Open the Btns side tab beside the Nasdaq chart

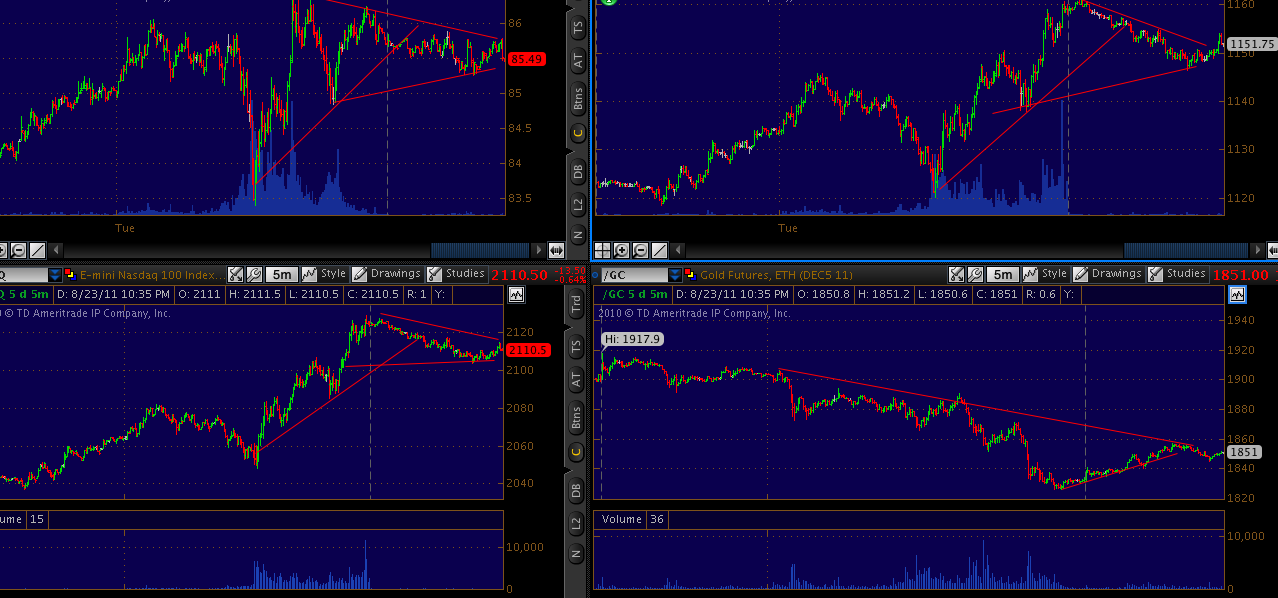tap(577, 416)
